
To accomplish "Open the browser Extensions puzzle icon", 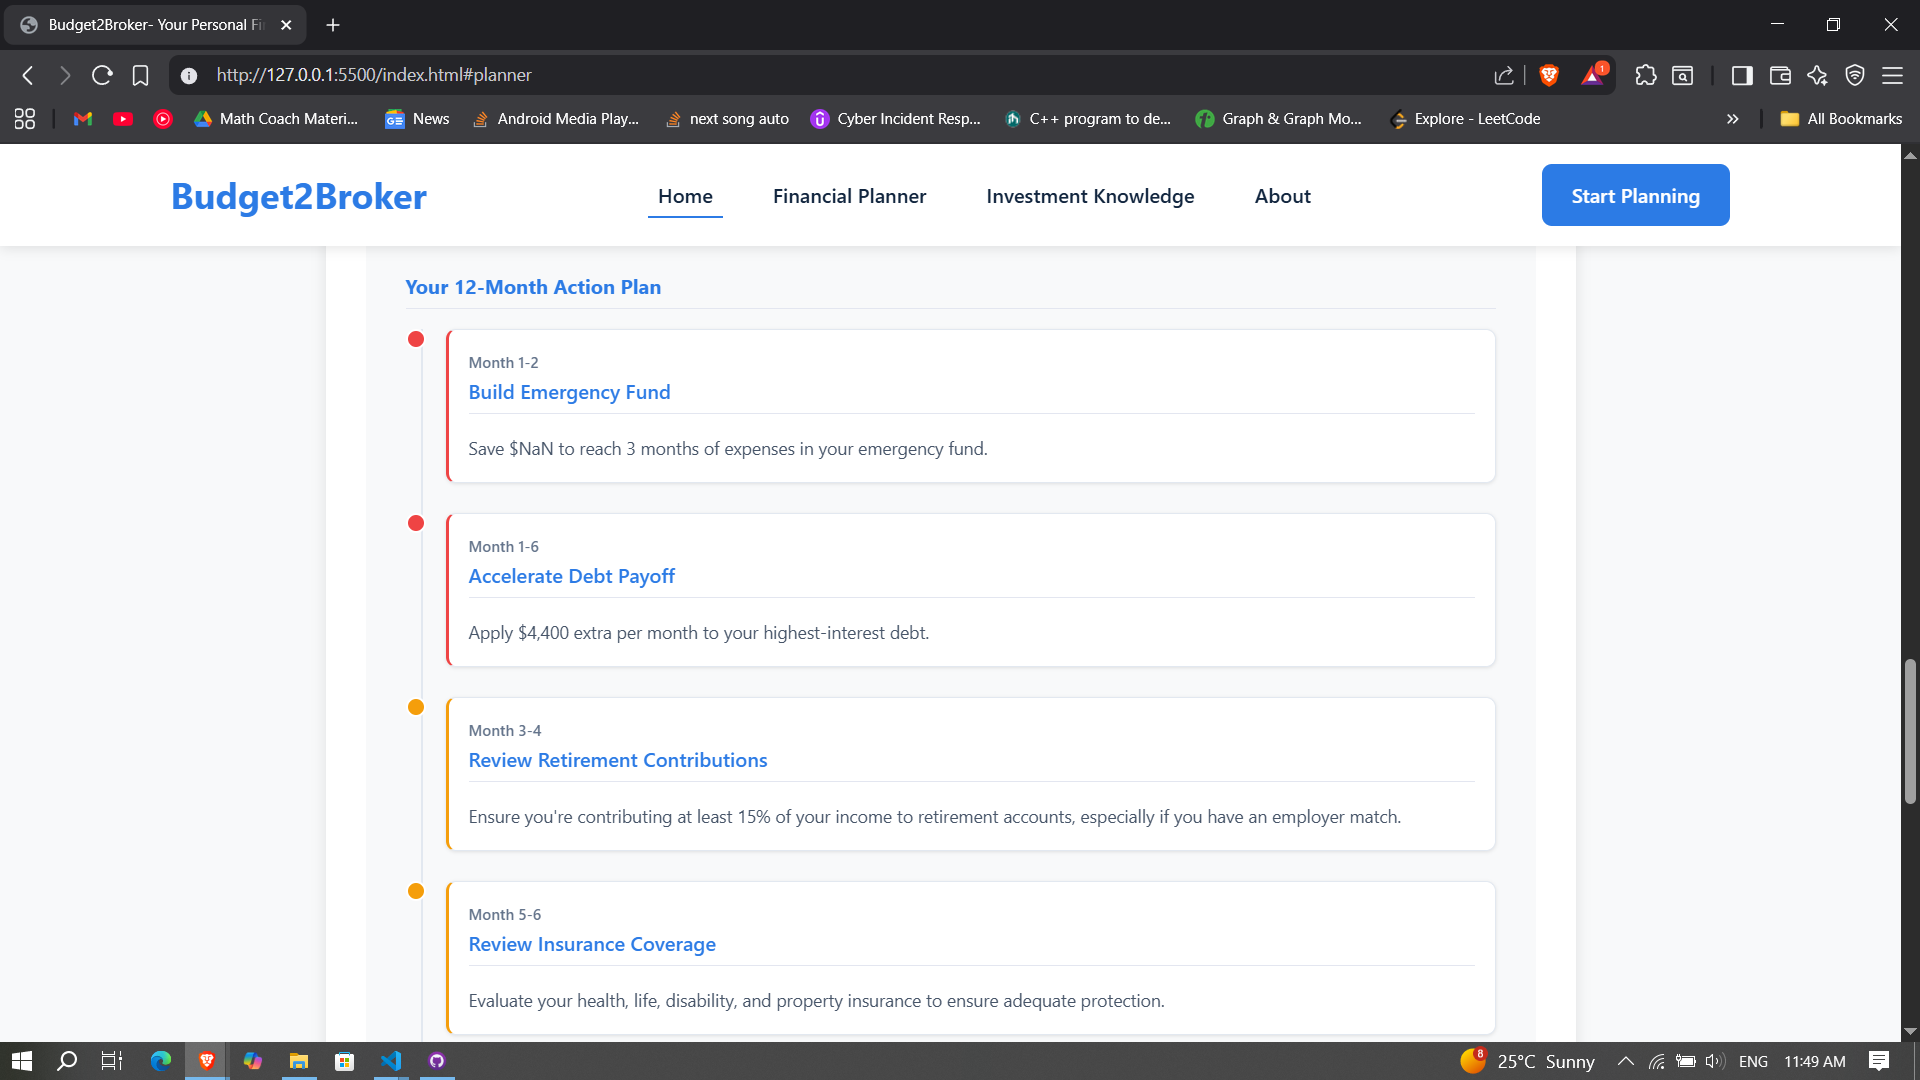I will (1645, 75).
